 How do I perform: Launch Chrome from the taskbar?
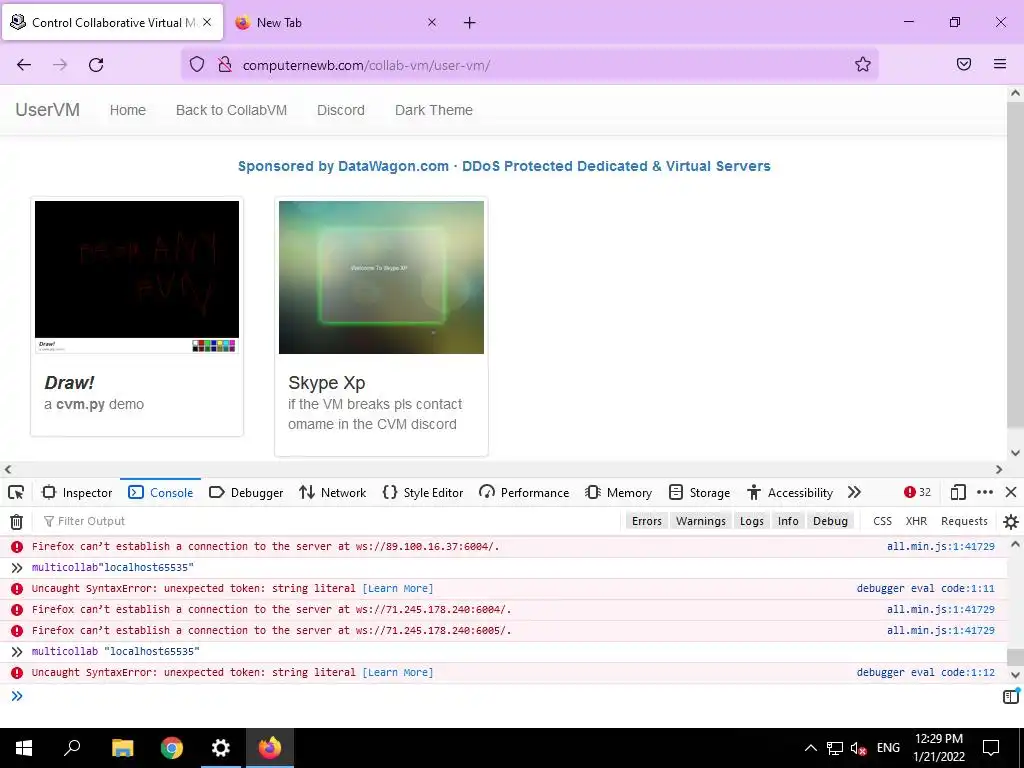click(172, 748)
